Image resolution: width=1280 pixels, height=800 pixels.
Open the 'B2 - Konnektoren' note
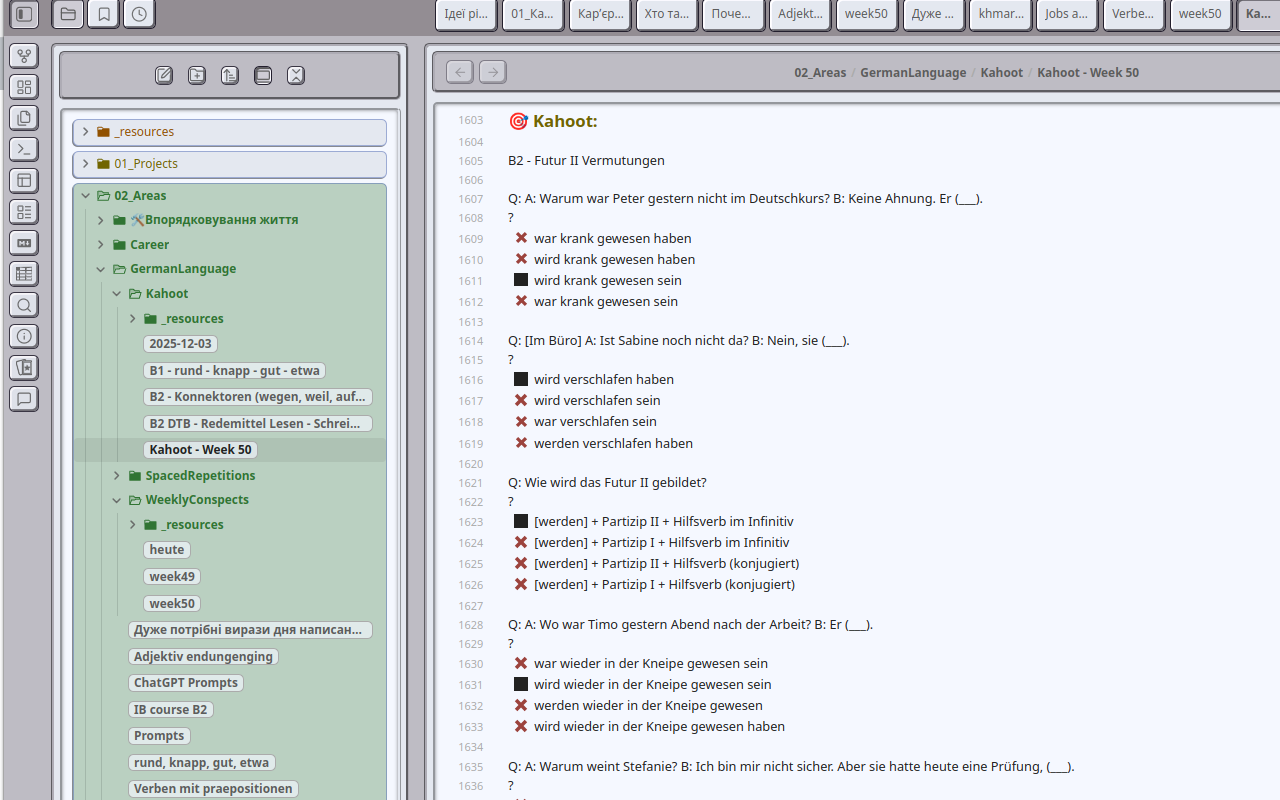coord(258,397)
